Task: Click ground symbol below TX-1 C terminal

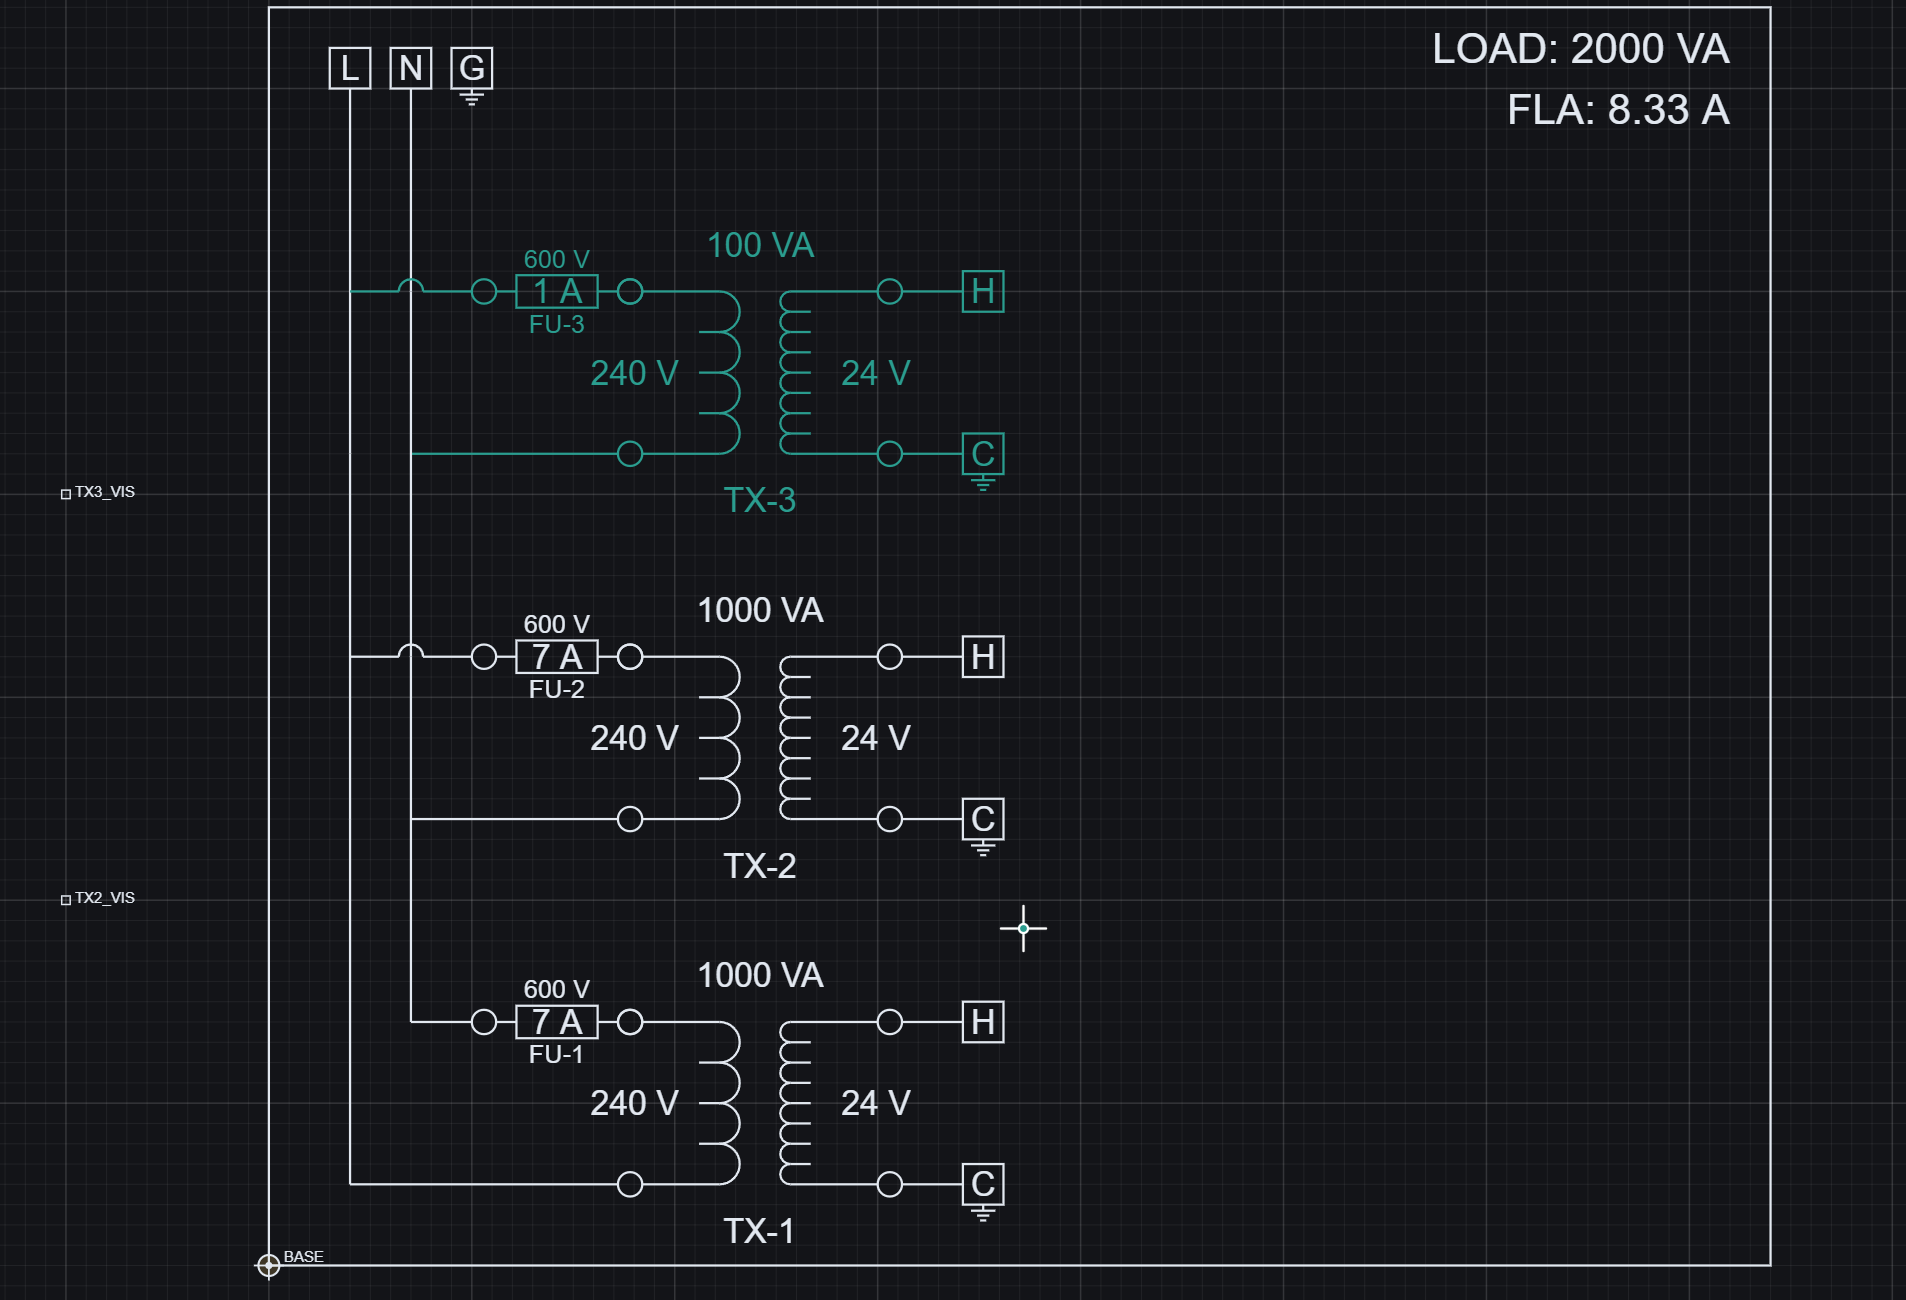Action: point(983,1214)
